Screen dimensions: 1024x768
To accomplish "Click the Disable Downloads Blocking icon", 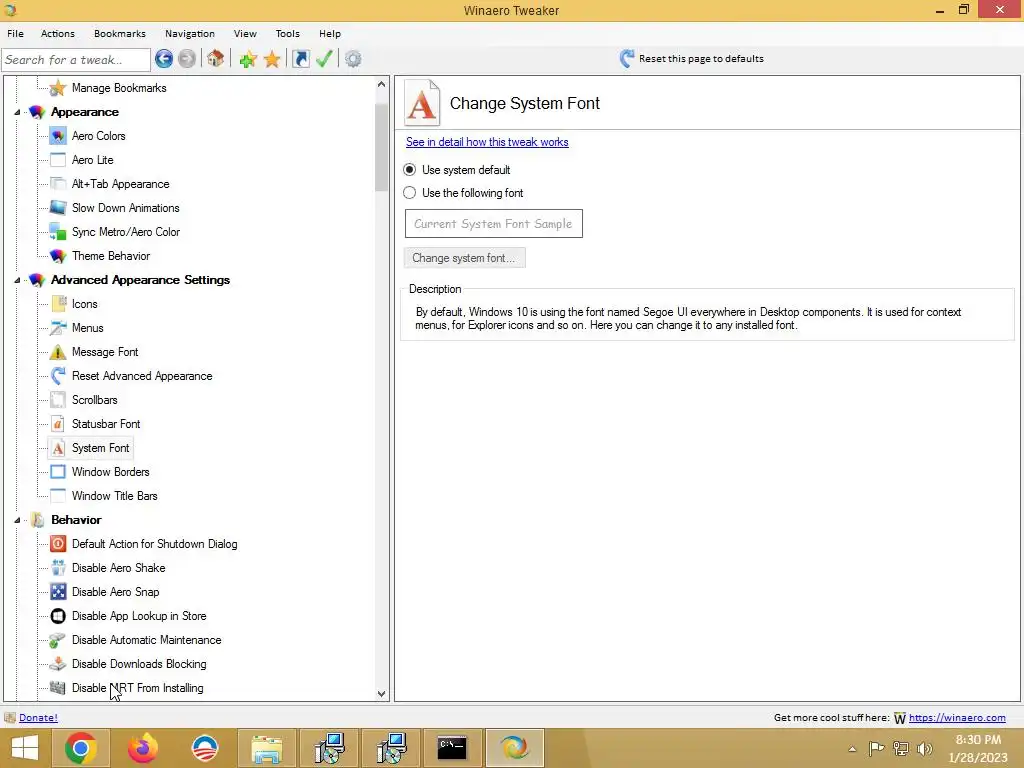I will click(58, 664).
